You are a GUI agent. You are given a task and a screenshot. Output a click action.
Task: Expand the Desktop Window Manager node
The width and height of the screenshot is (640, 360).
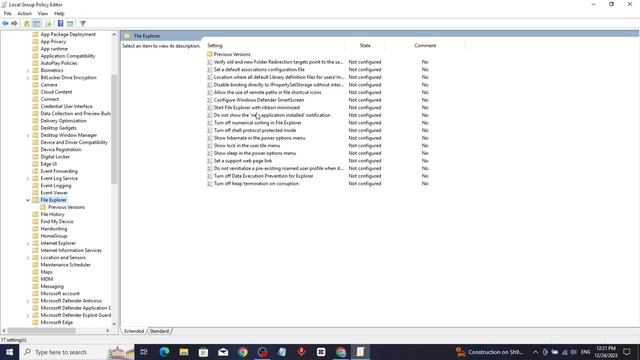tap(28, 135)
